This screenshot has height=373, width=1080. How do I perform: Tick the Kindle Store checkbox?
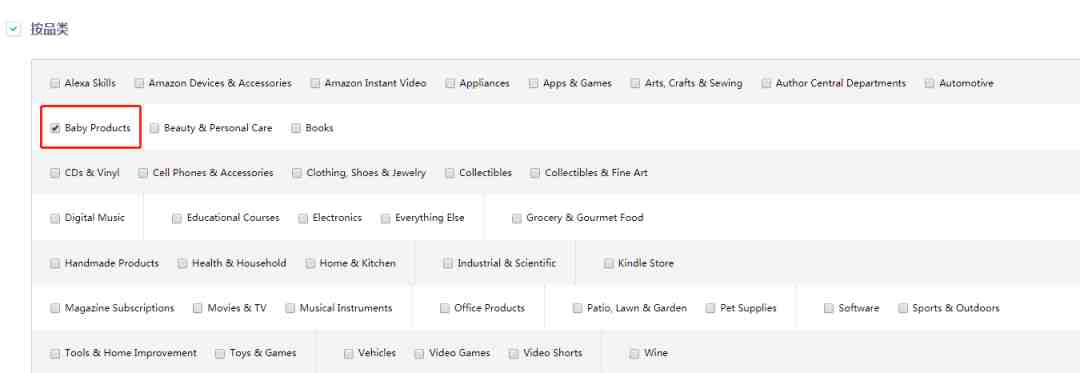point(609,264)
